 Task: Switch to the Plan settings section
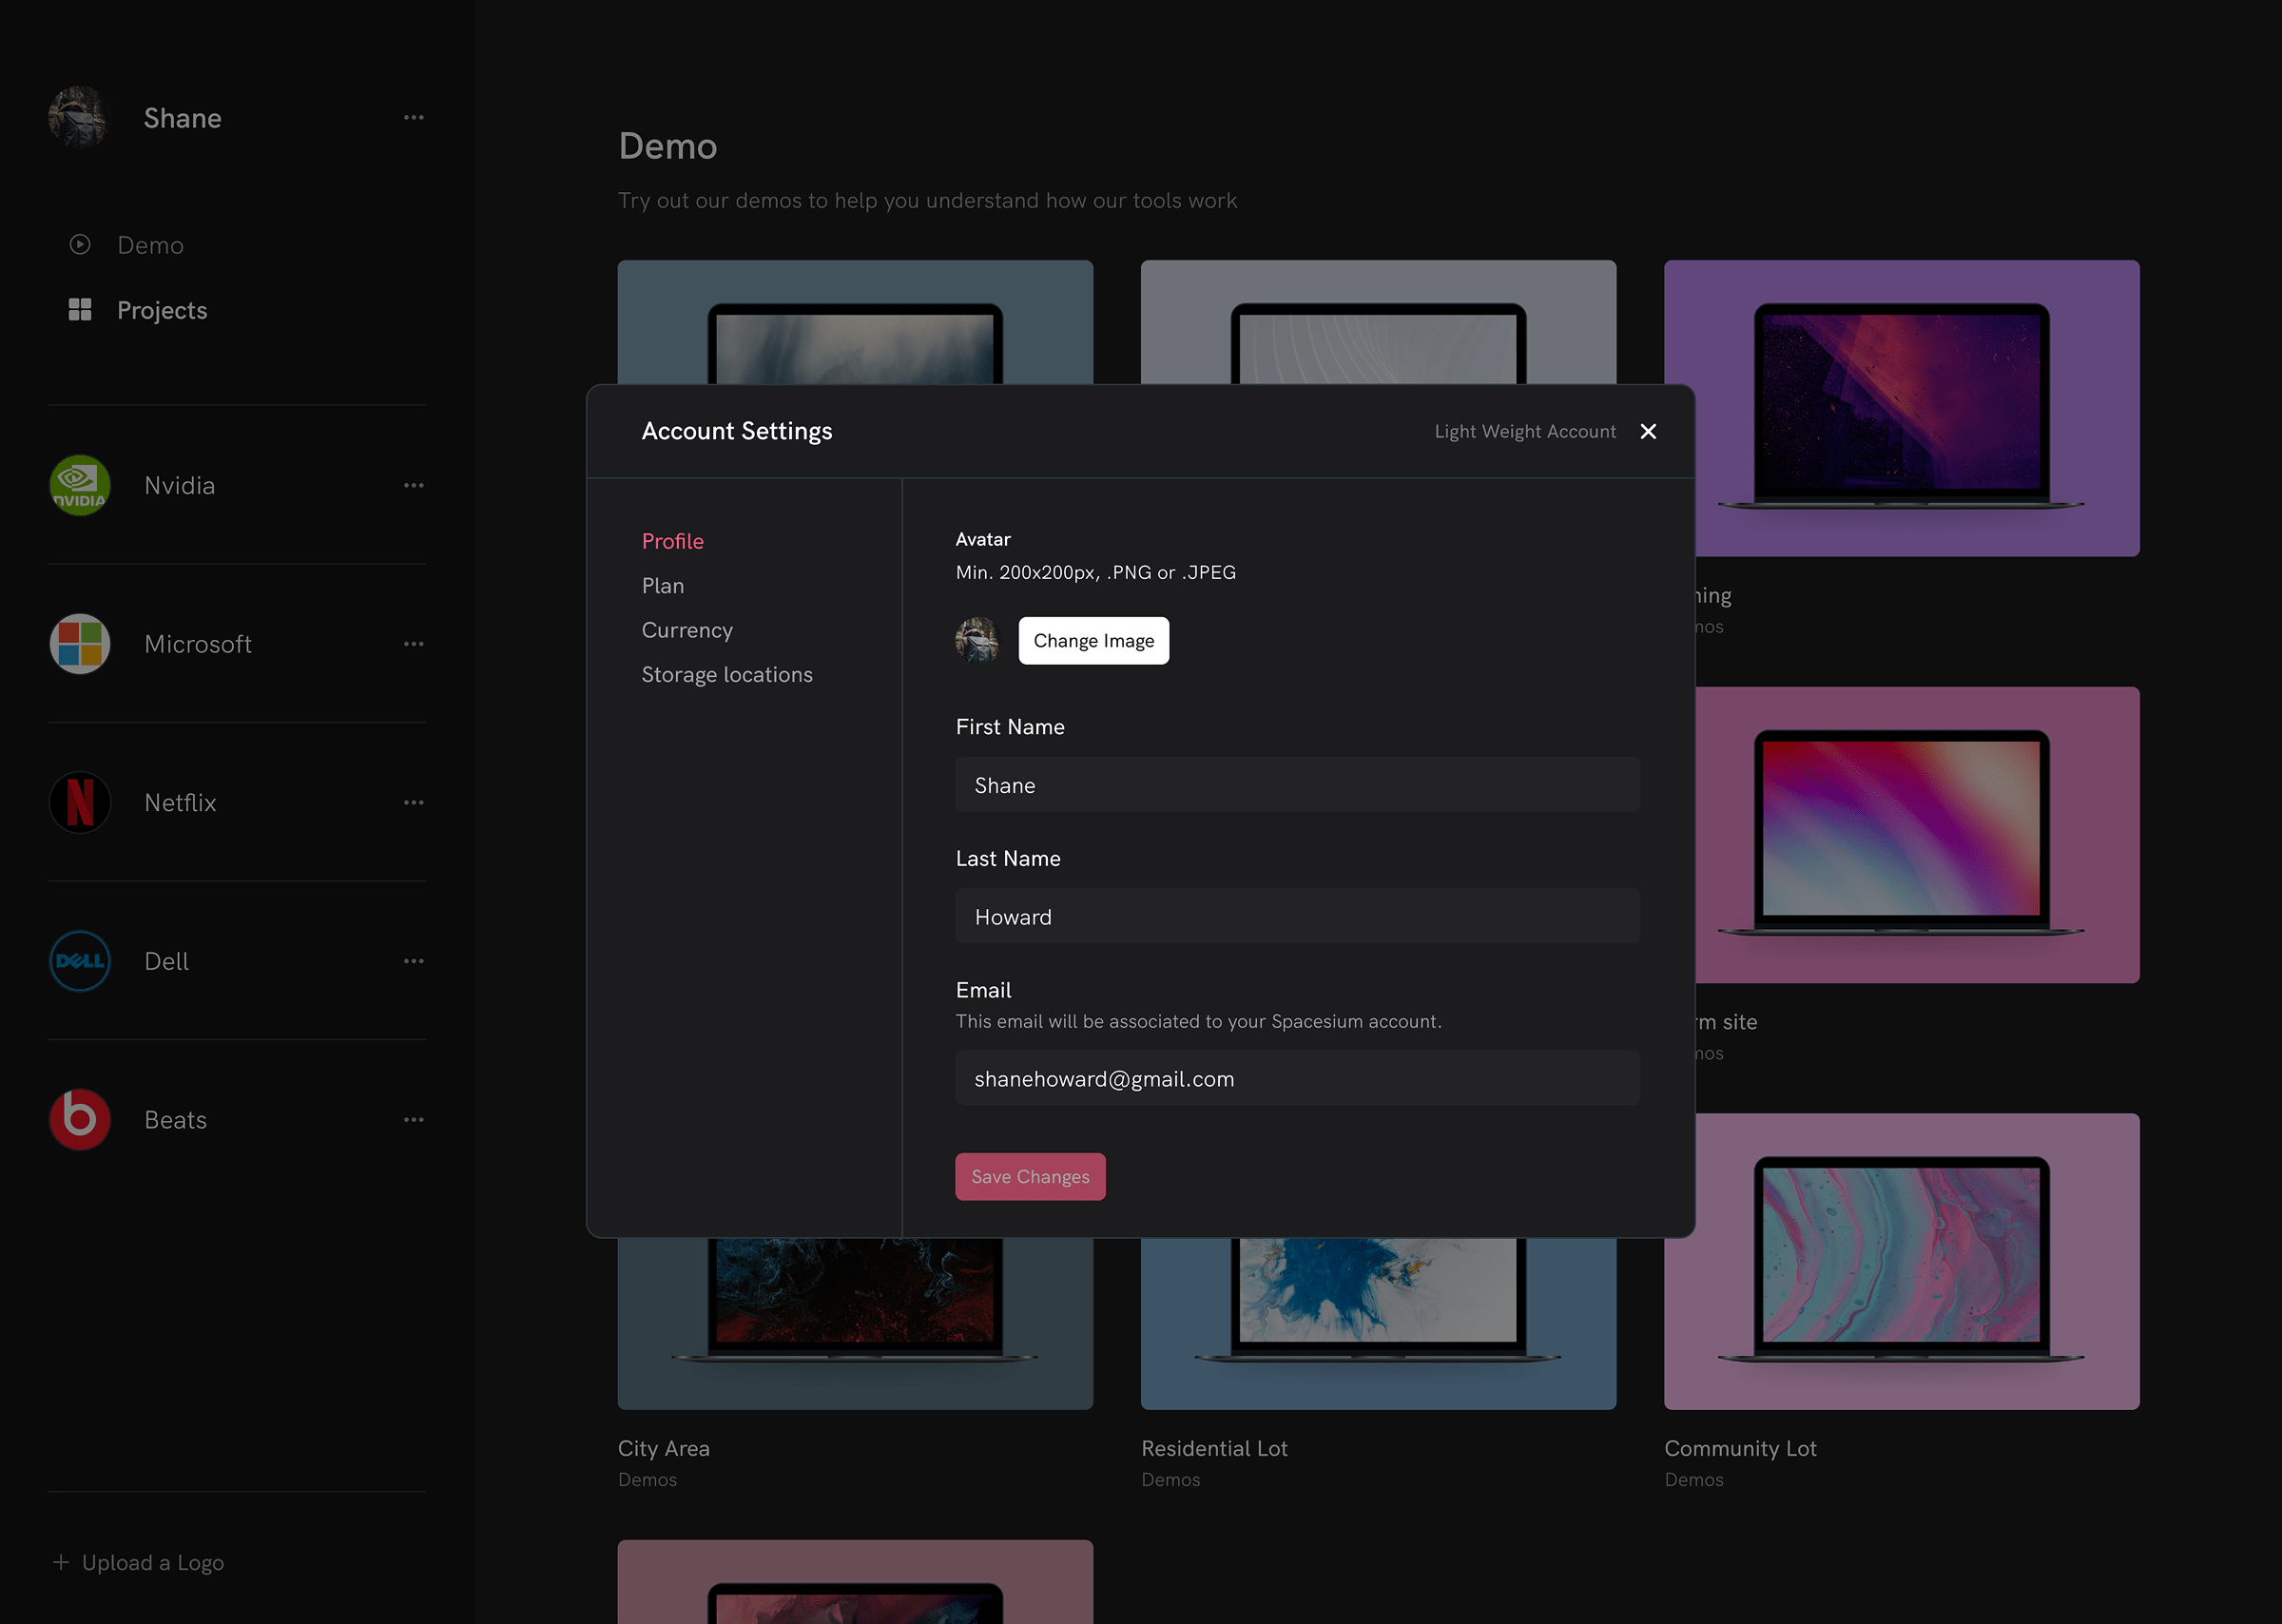click(x=663, y=585)
